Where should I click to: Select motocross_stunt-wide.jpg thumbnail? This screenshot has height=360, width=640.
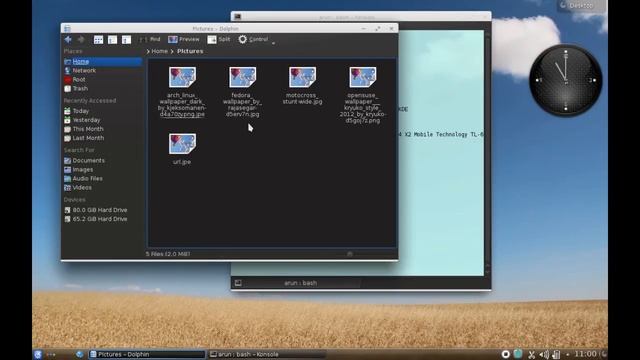(302, 77)
